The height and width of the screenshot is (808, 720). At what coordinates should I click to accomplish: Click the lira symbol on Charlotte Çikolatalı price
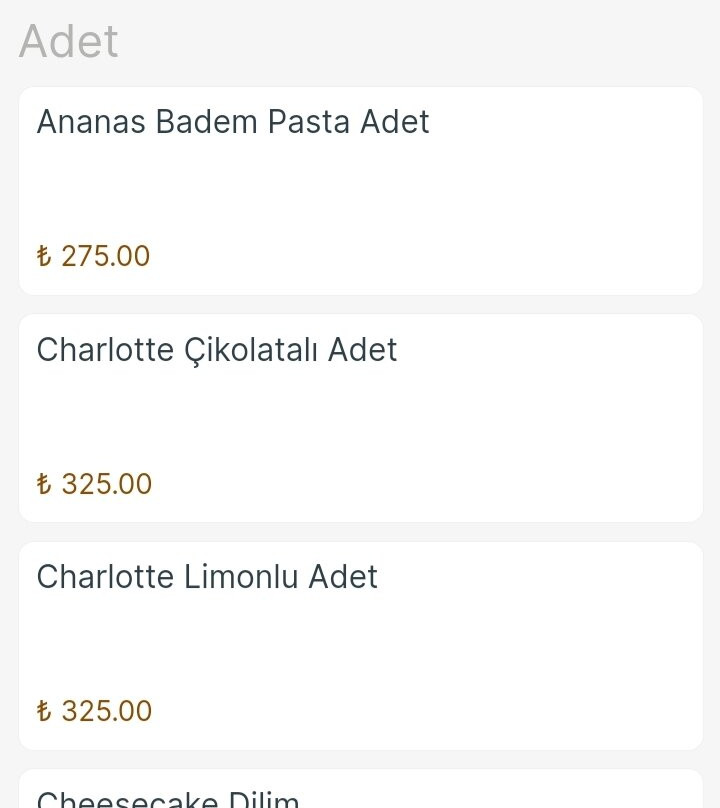coord(43,484)
